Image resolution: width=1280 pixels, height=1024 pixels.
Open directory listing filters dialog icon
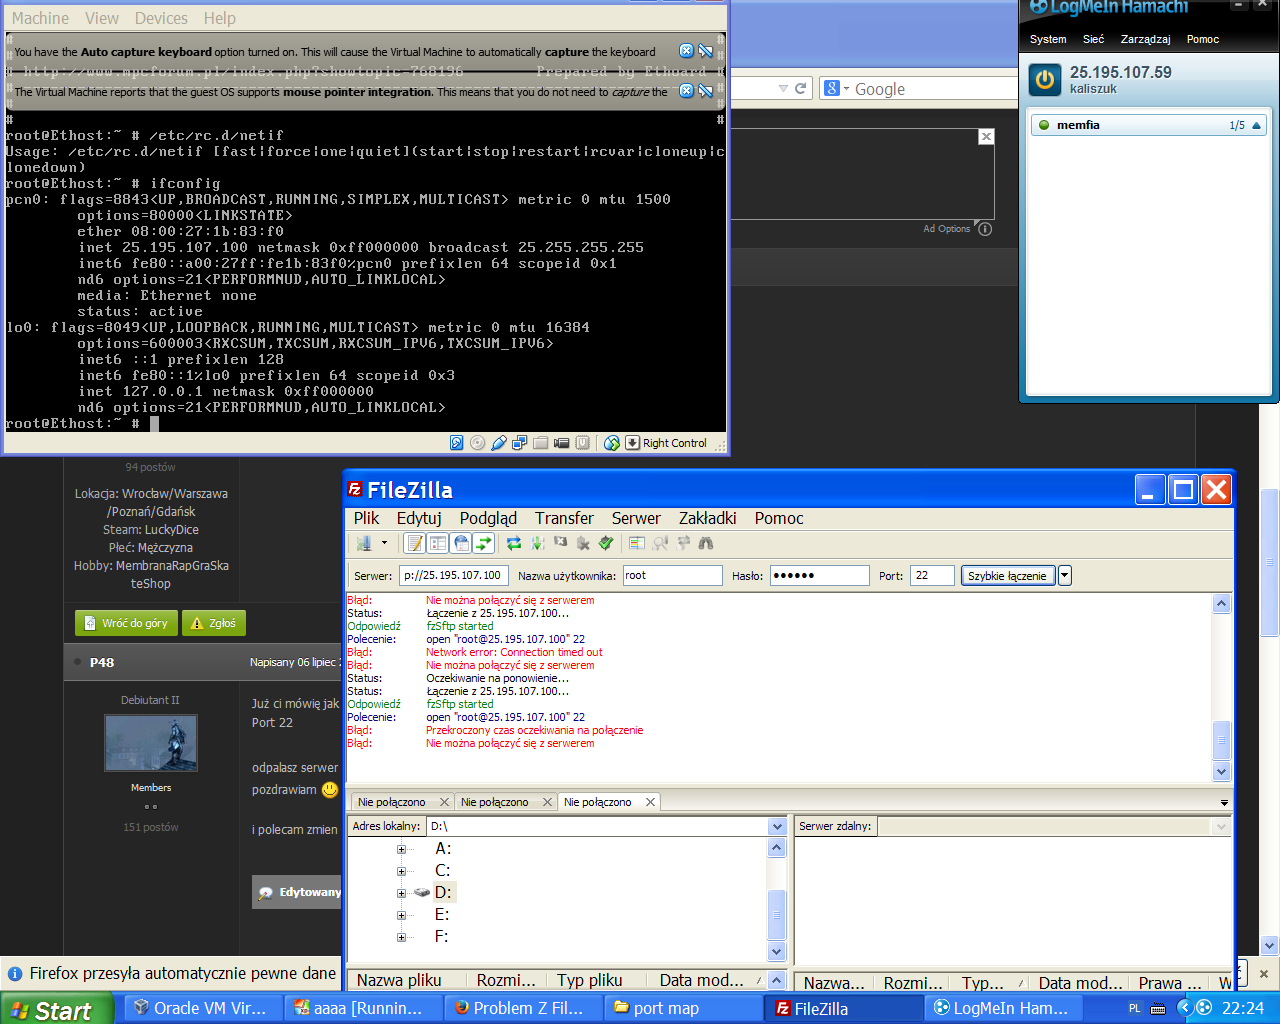636,543
